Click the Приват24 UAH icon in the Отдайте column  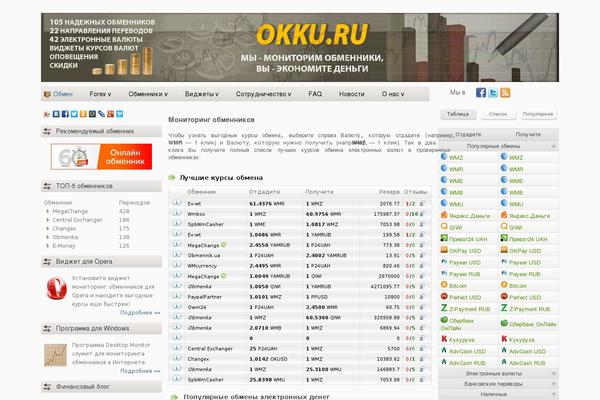pyautogui.click(x=444, y=238)
